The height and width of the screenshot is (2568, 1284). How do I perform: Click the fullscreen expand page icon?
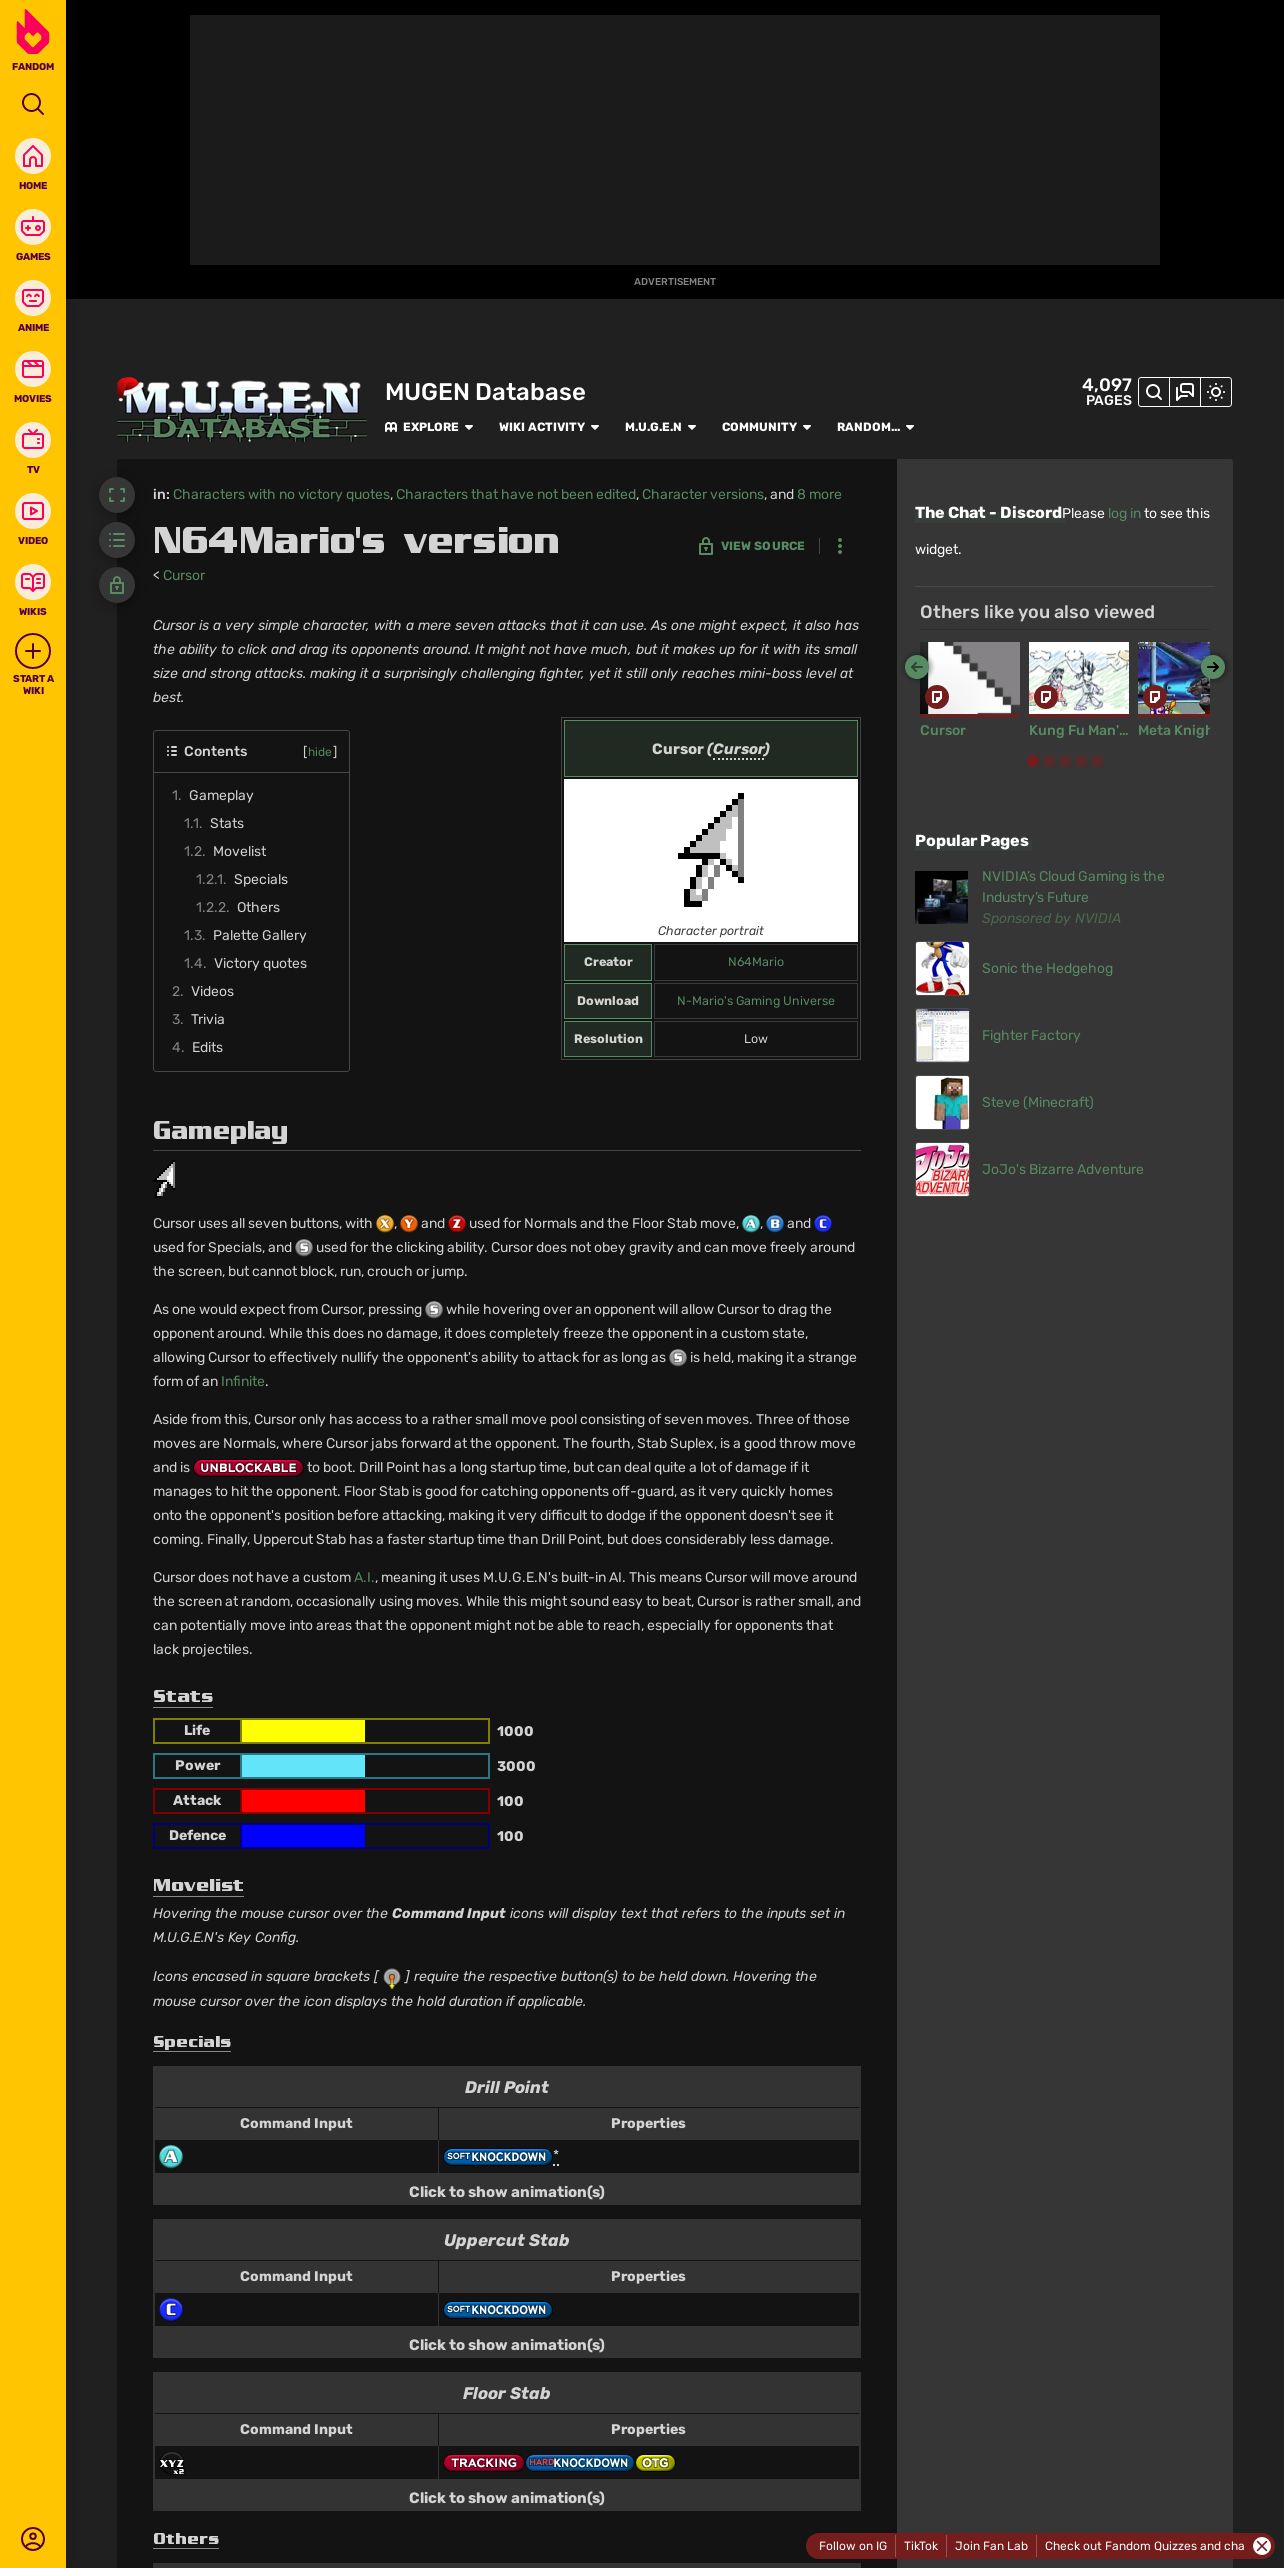(x=117, y=495)
